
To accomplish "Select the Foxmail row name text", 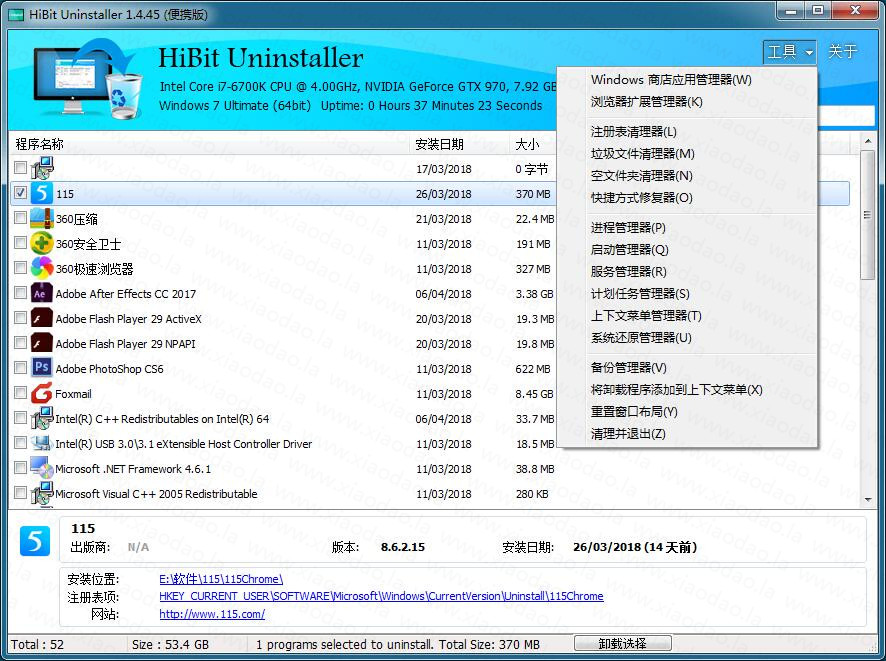I will [x=73, y=394].
